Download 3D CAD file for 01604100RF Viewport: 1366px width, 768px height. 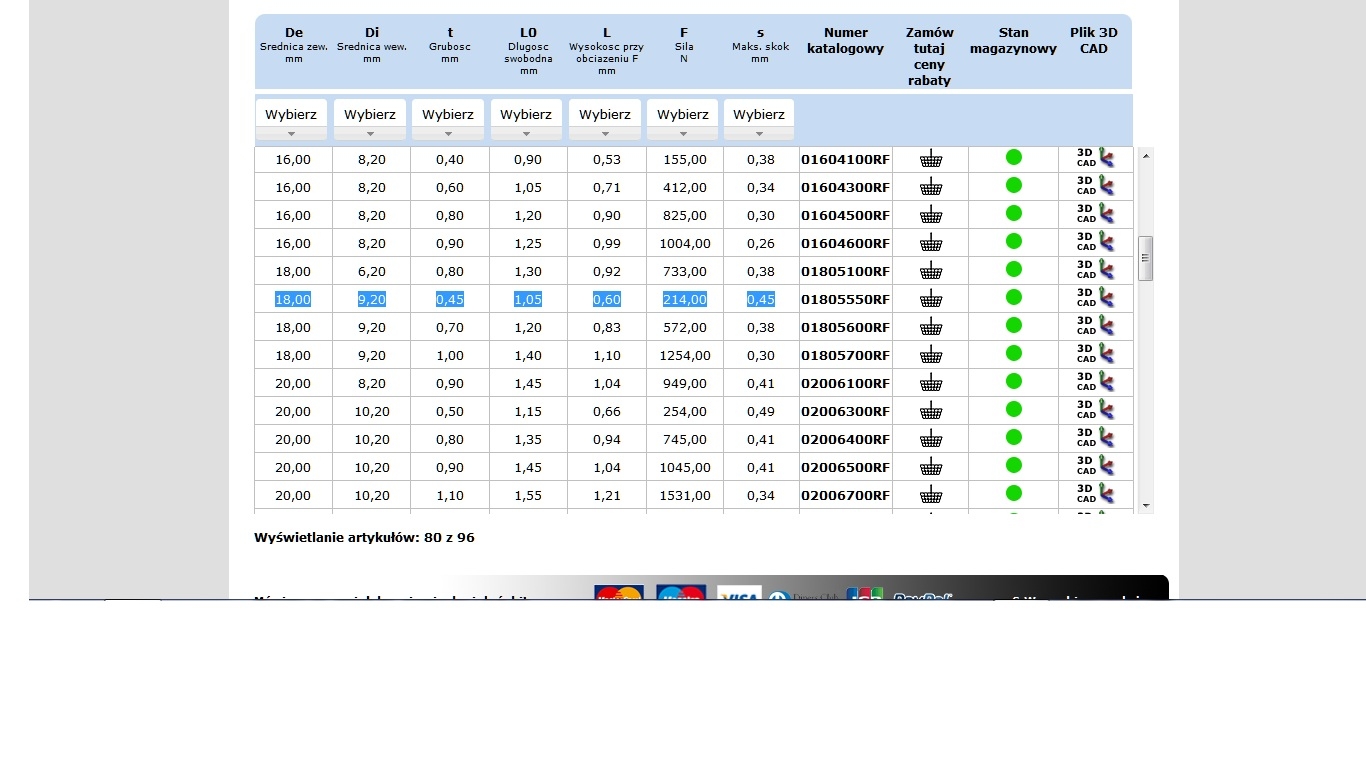pyautogui.click(x=1095, y=158)
